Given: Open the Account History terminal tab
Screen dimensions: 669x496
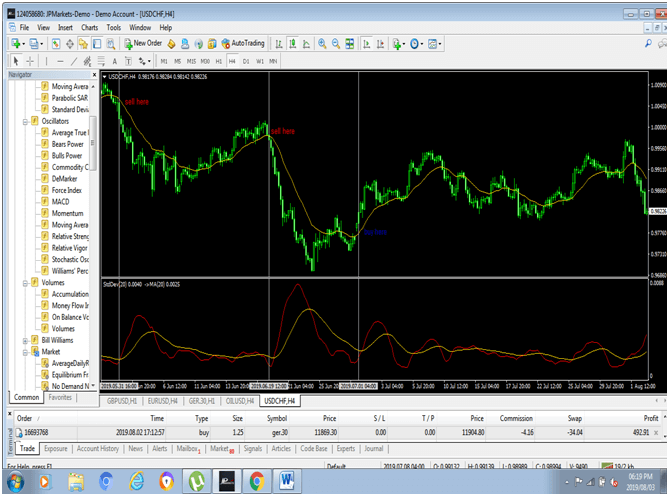Looking at the screenshot, I should tap(99, 449).
